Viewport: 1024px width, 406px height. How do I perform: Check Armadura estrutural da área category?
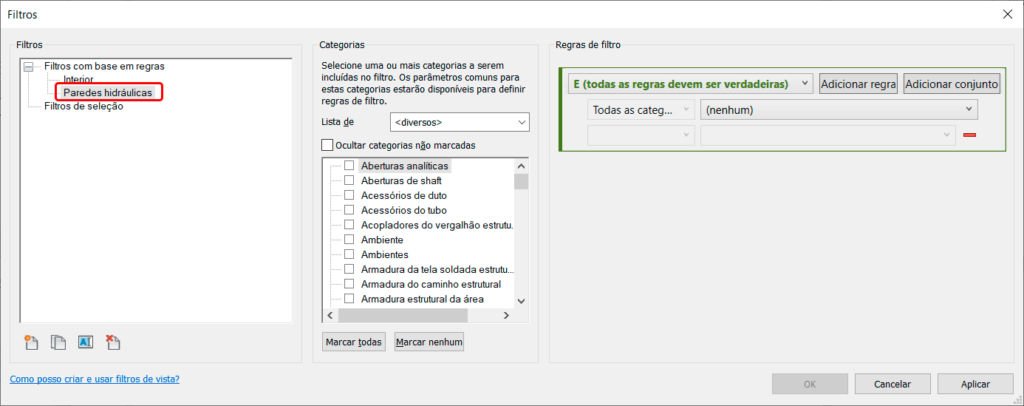(x=349, y=299)
